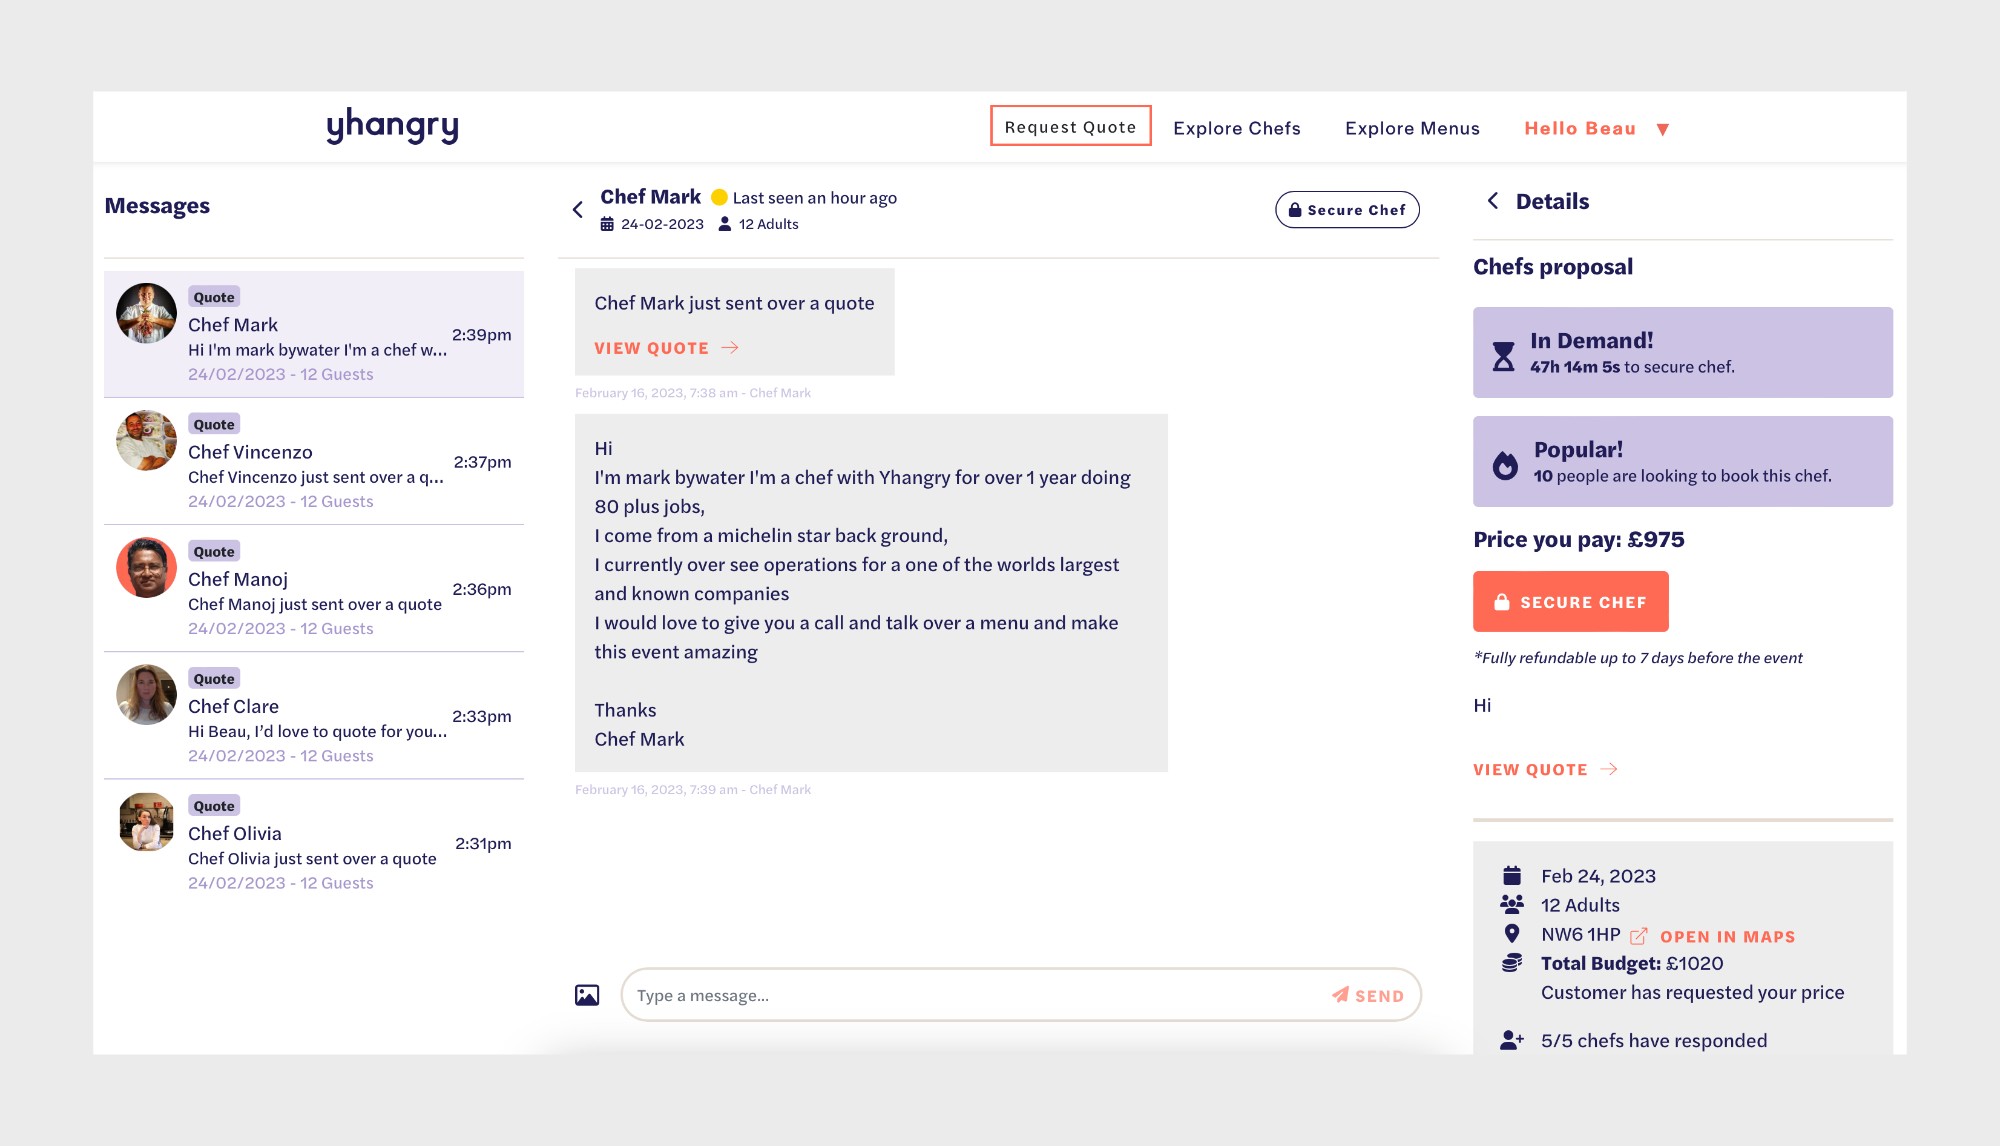Click the location pin icon next to NW6 1HP
The width and height of the screenshot is (2000, 1146).
point(1512,934)
